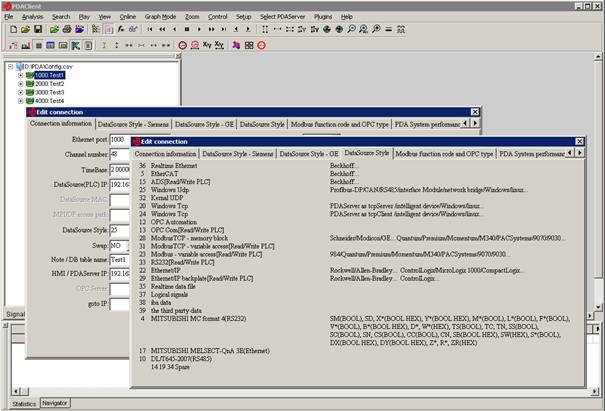Image resolution: width=605 pixels, height=411 pixels.
Task: Switch to the Navigator tab at bottom
Action: [x=55, y=402]
